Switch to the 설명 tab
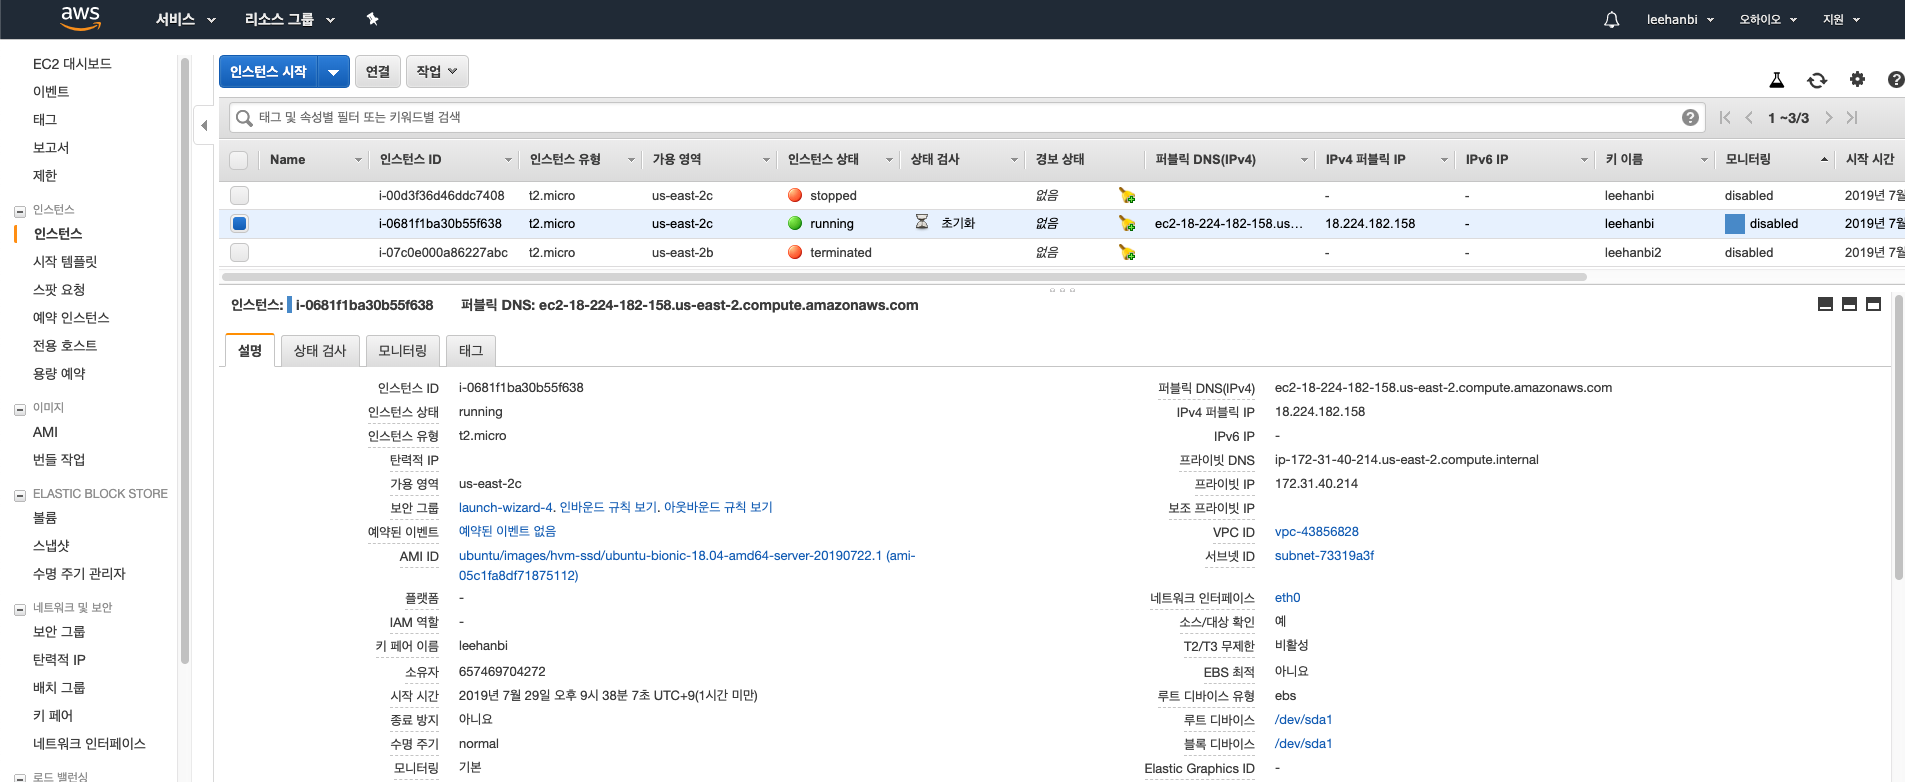The image size is (1905, 782). (x=250, y=351)
